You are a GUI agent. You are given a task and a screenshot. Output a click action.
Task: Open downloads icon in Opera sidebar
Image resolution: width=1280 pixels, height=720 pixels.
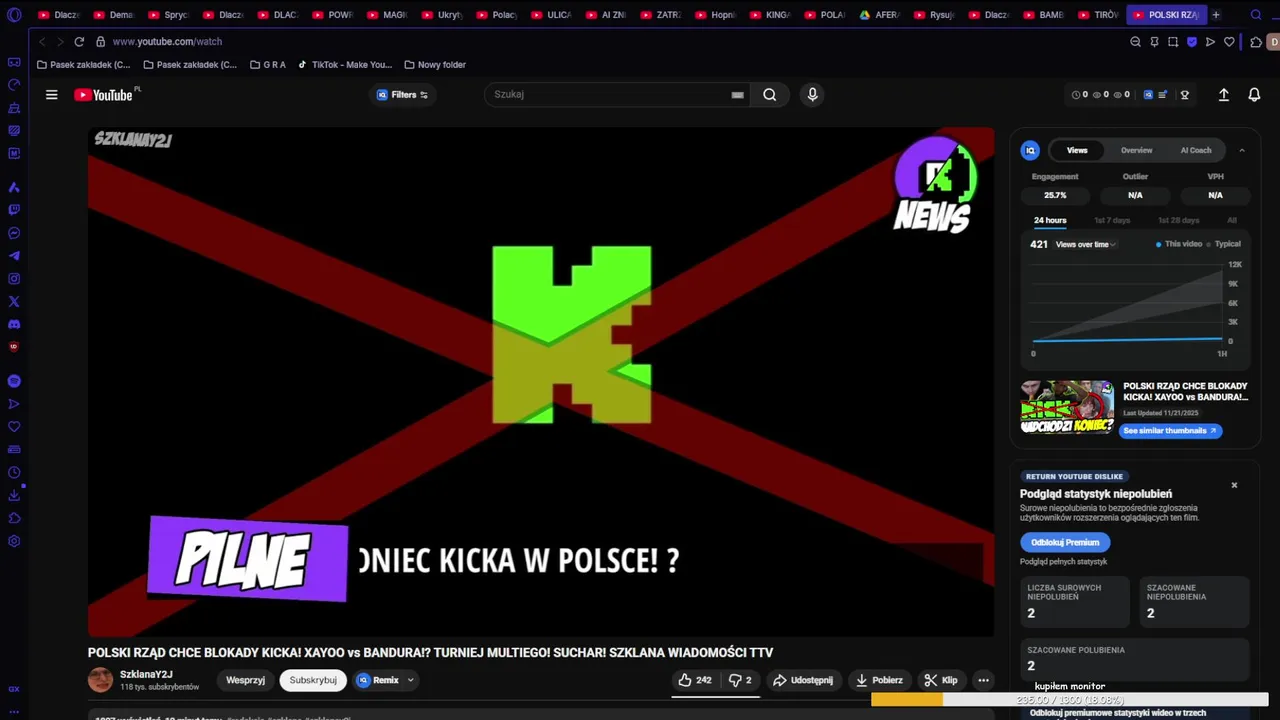pyautogui.click(x=14, y=496)
